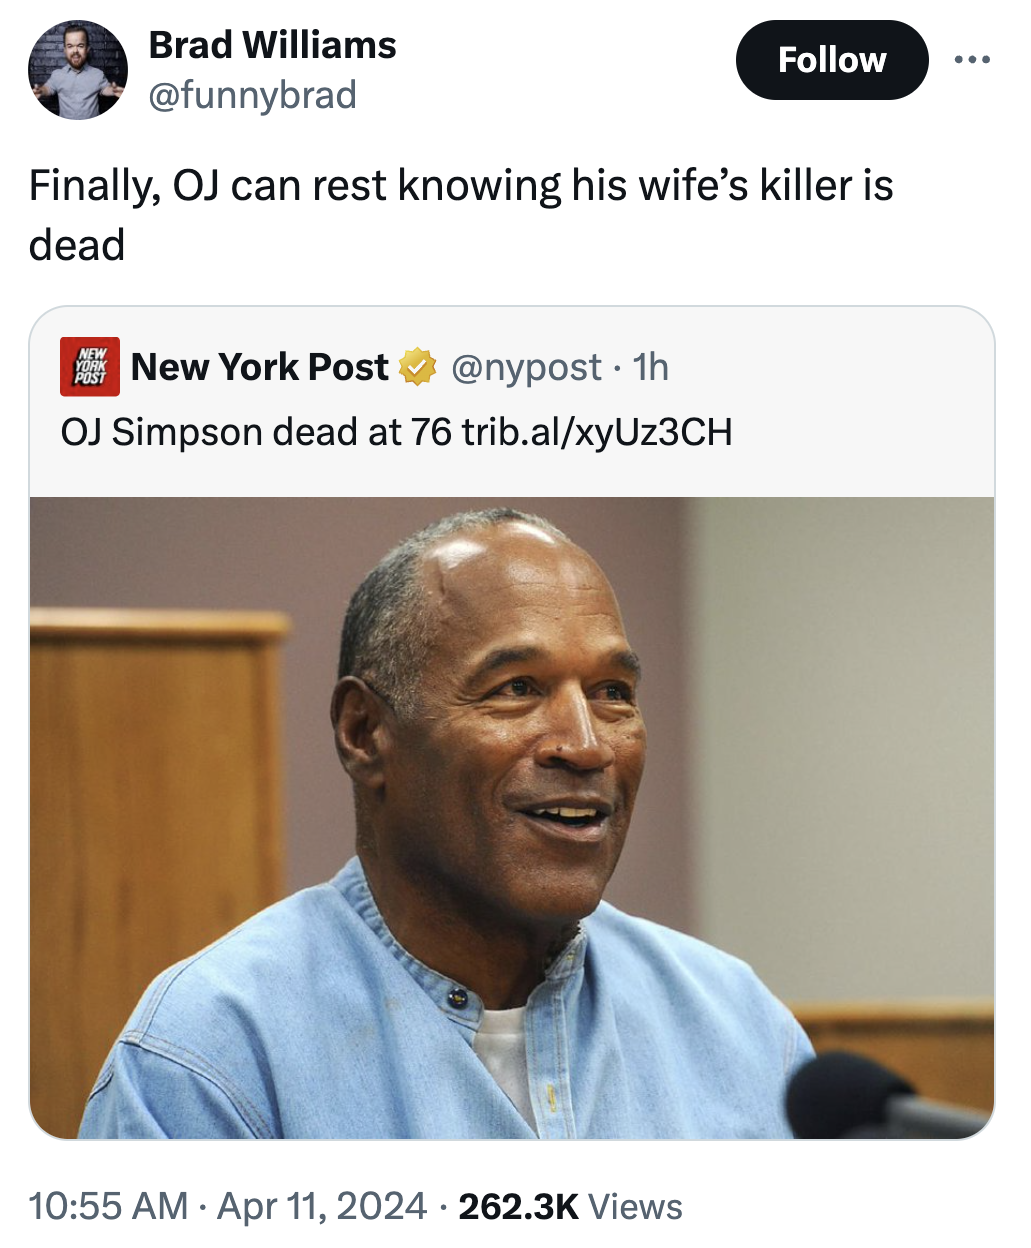Screen dimensions: 1031x1248
Task: Open the three-dot more options menu
Action: pos(972,60)
